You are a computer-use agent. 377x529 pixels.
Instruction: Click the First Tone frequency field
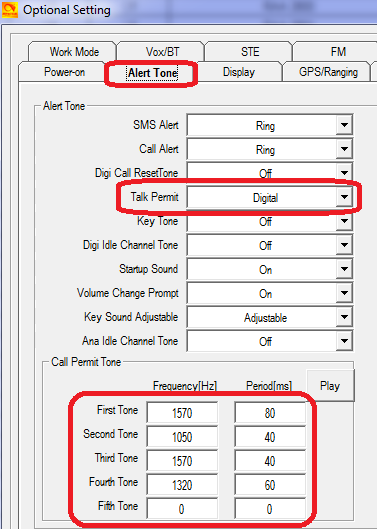pos(182,412)
